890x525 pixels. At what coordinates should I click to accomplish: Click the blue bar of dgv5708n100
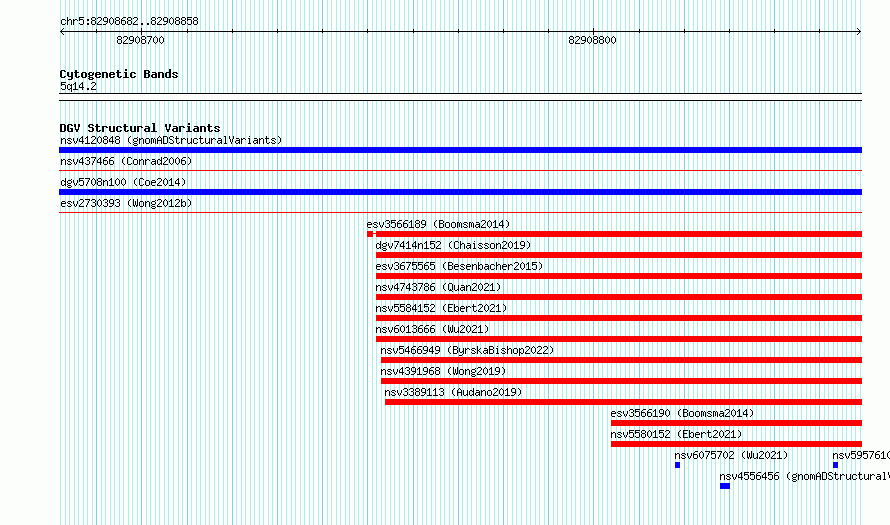pos(460,192)
